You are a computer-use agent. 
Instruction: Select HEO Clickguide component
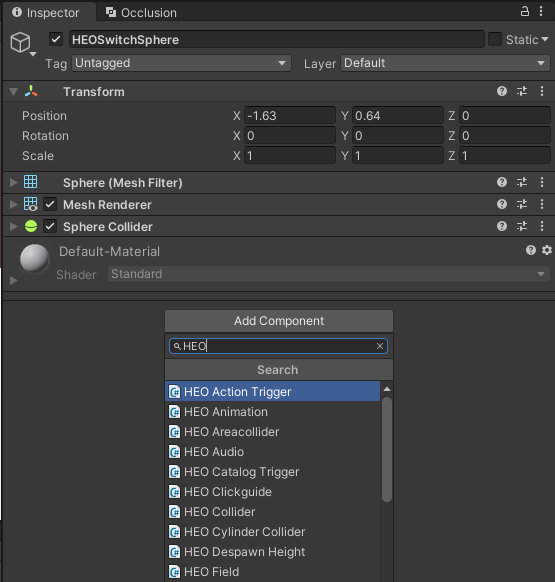[272, 492]
